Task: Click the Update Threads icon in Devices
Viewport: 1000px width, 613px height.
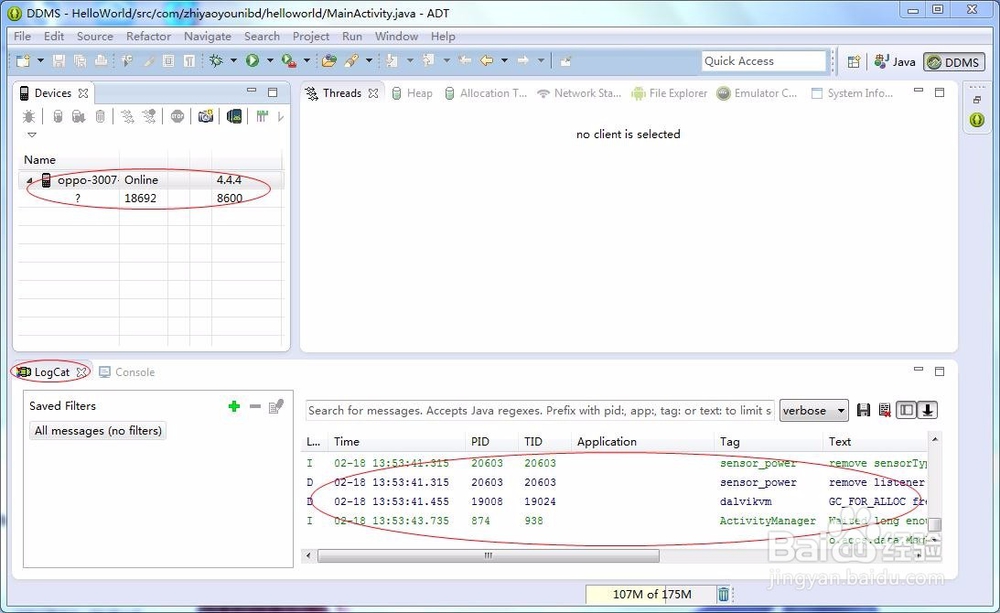Action: (128, 117)
